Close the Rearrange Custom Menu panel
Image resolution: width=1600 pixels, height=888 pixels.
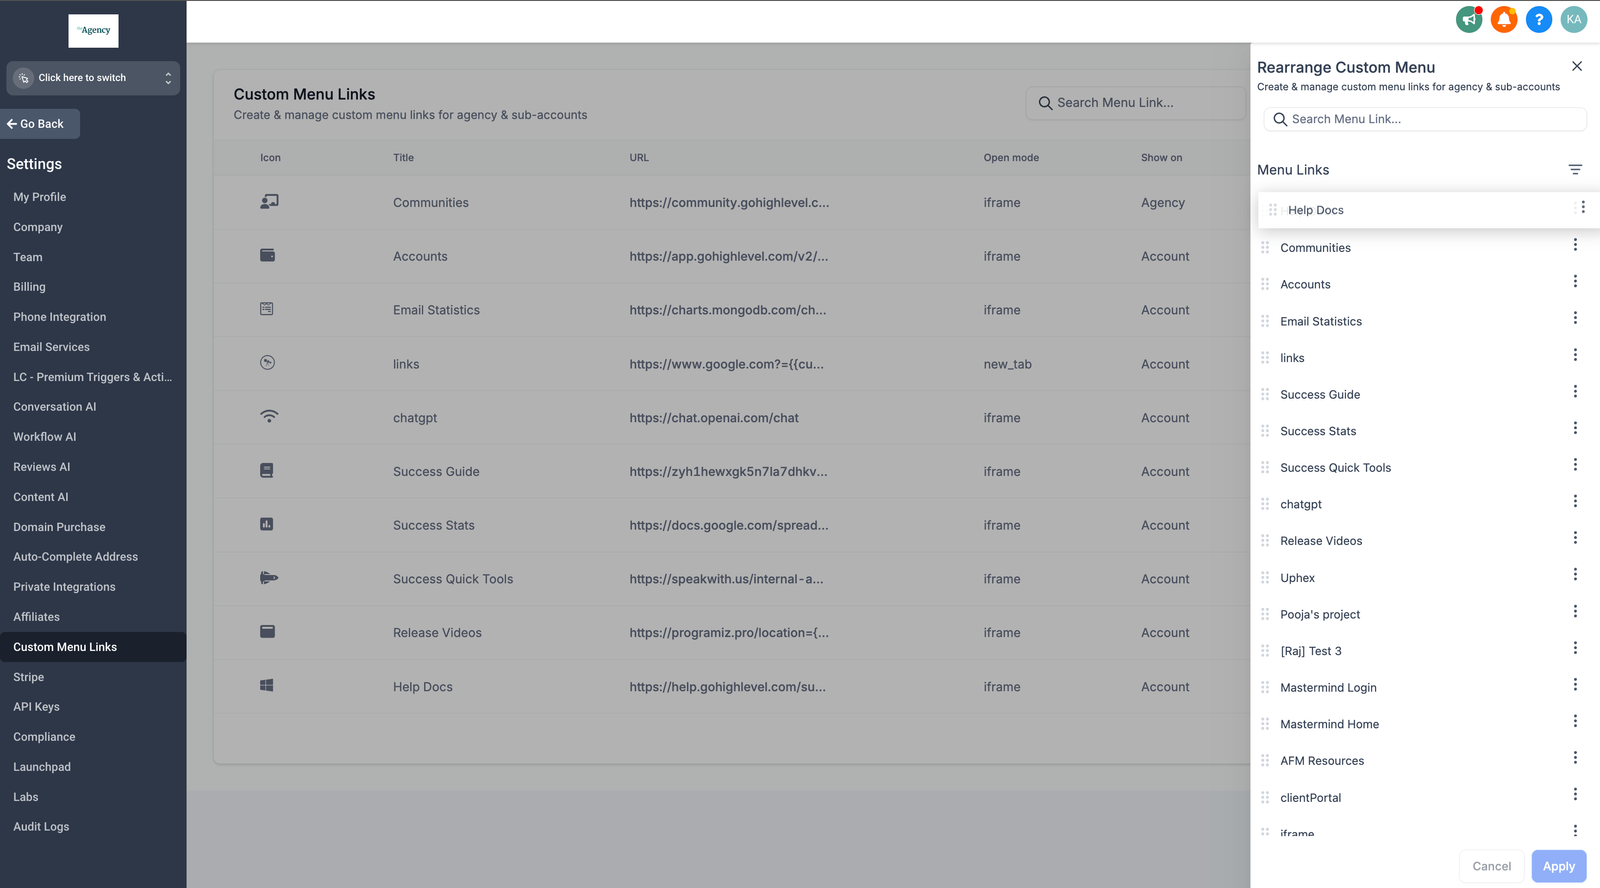click(x=1577, y=66)
